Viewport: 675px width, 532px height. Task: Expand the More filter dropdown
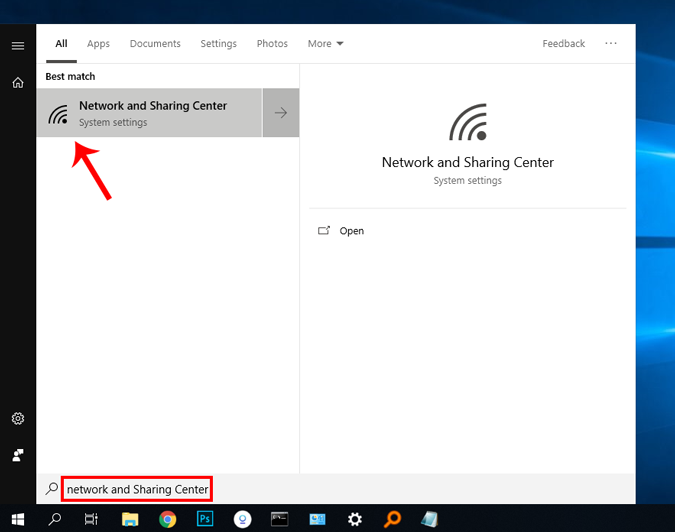325,43
